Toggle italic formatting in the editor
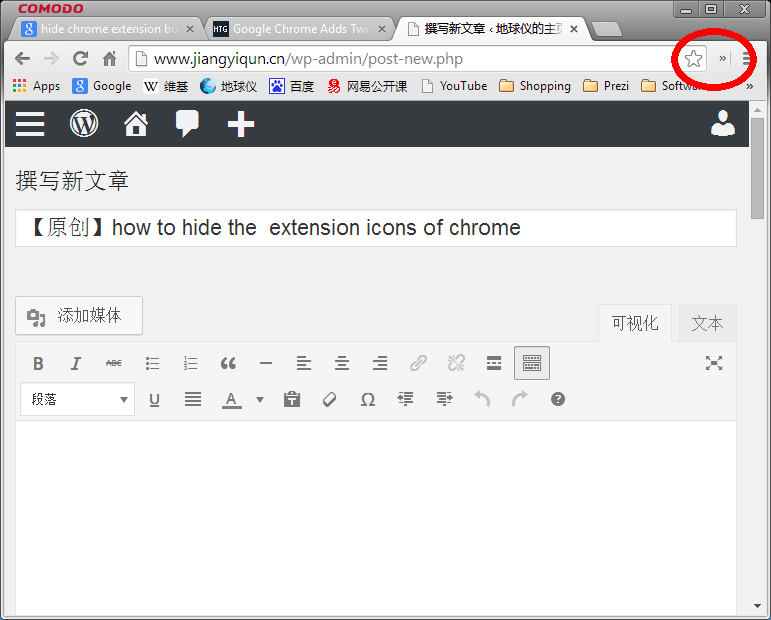 point(76,363)
